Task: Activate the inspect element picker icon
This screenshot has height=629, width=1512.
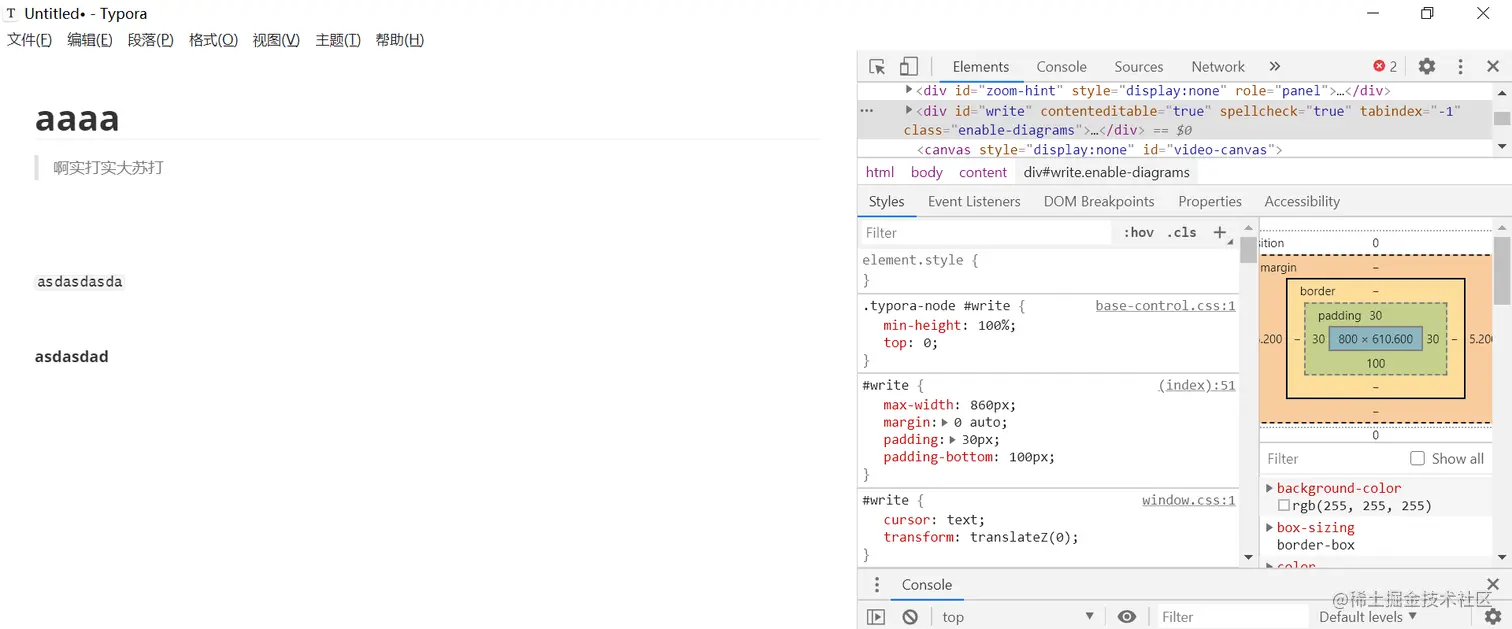Action: pyautogui.click(x=877, y=67)
